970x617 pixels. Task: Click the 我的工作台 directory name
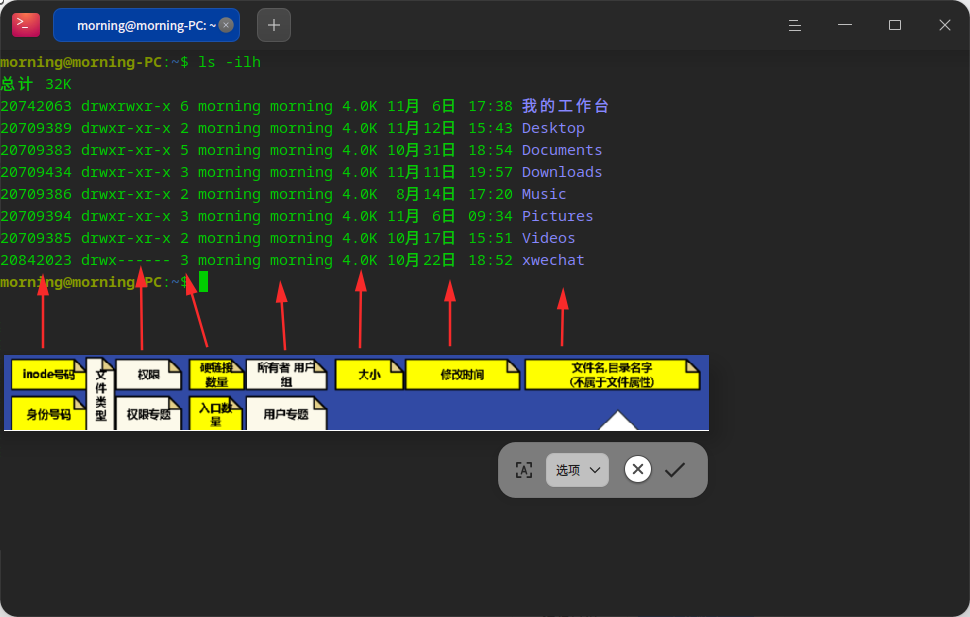[x=565, y=106]
